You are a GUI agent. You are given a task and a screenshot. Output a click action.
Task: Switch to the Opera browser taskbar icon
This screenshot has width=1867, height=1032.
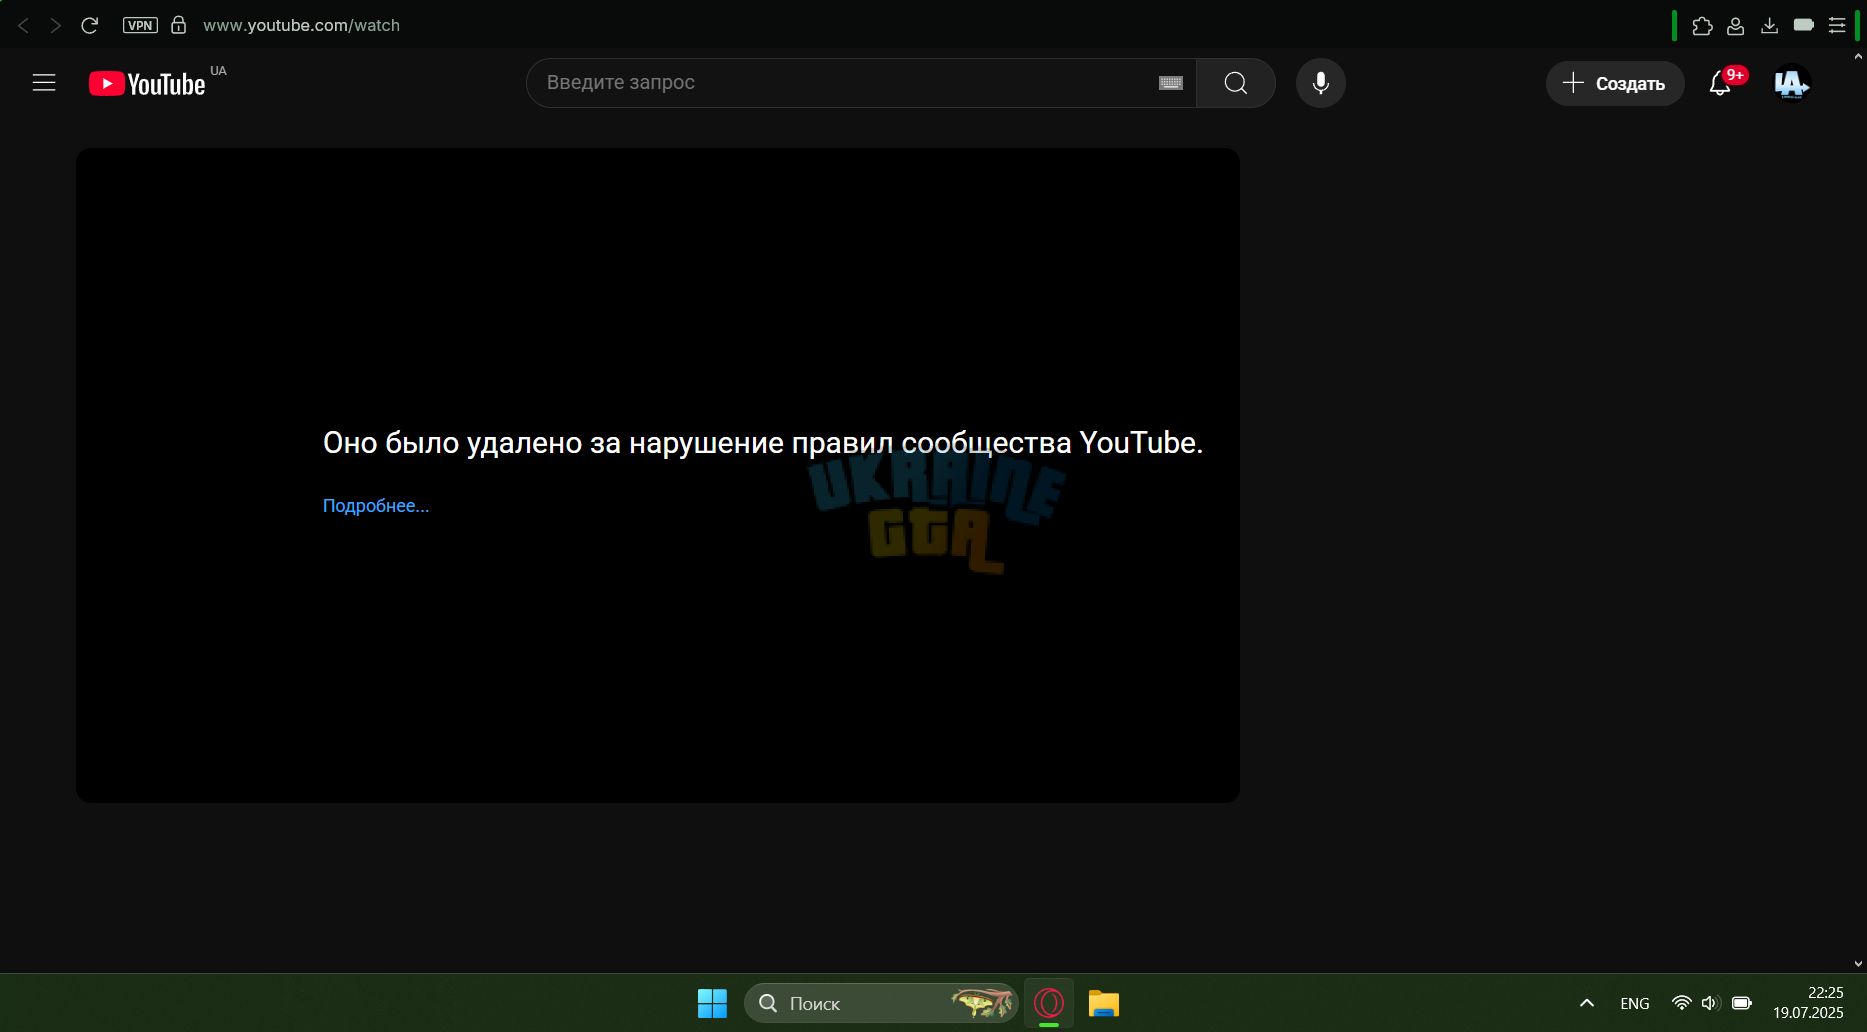coord(1049,1003)
